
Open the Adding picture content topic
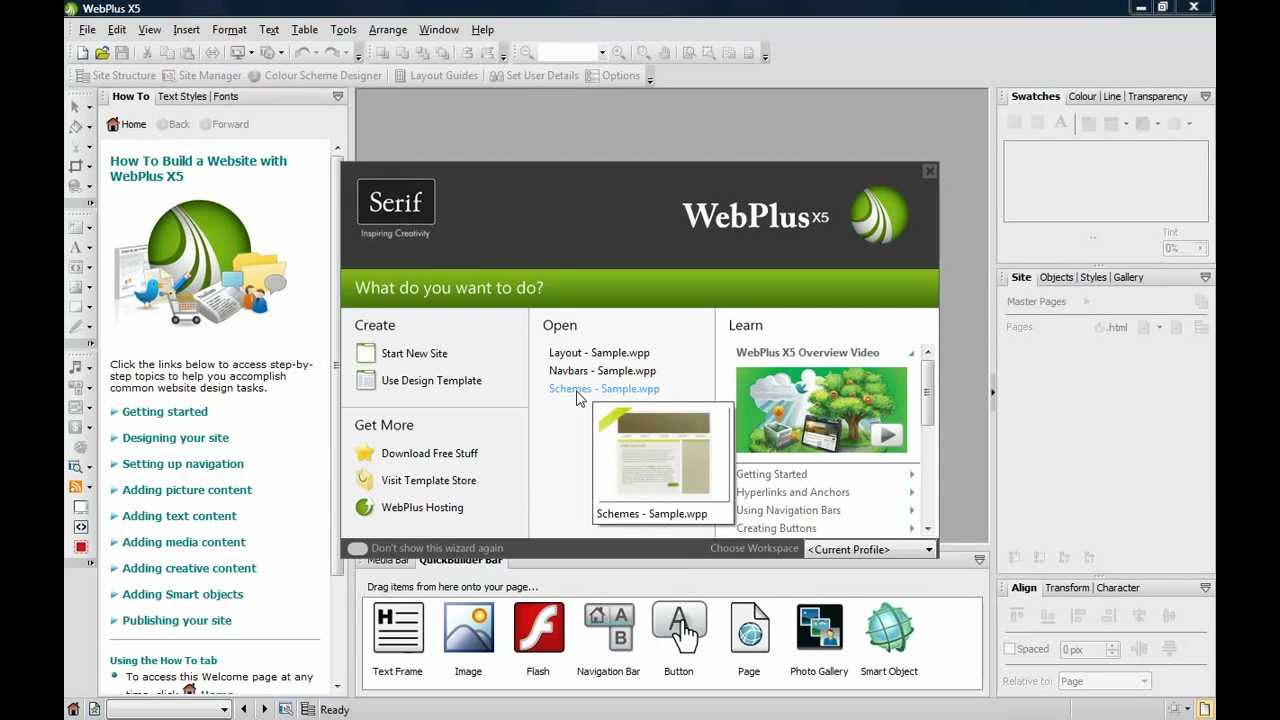pyautogui.click(x=187, y=490)
